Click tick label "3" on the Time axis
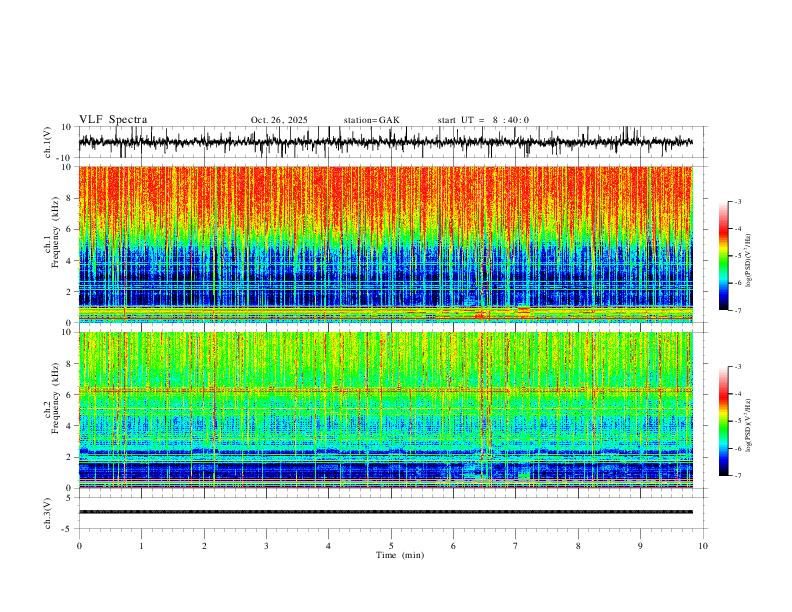This screenshot has width=792, height=612. point(266,546)
